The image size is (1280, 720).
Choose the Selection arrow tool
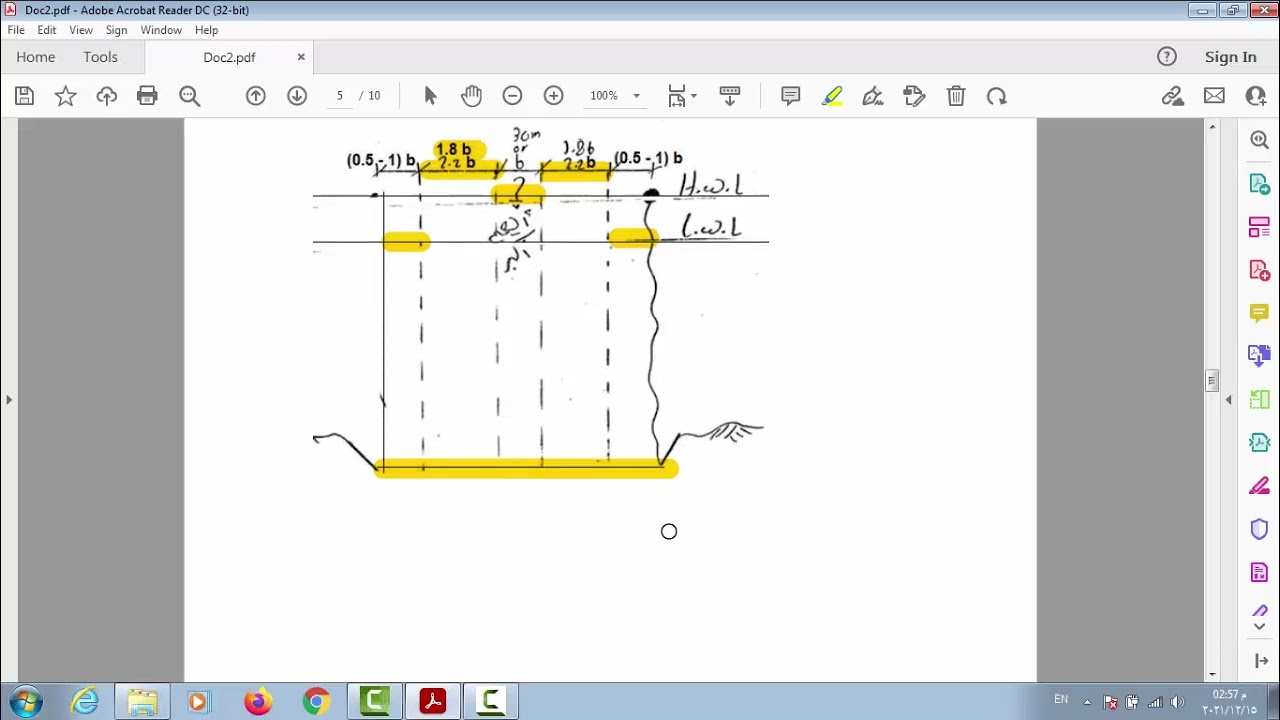(430, 96)
